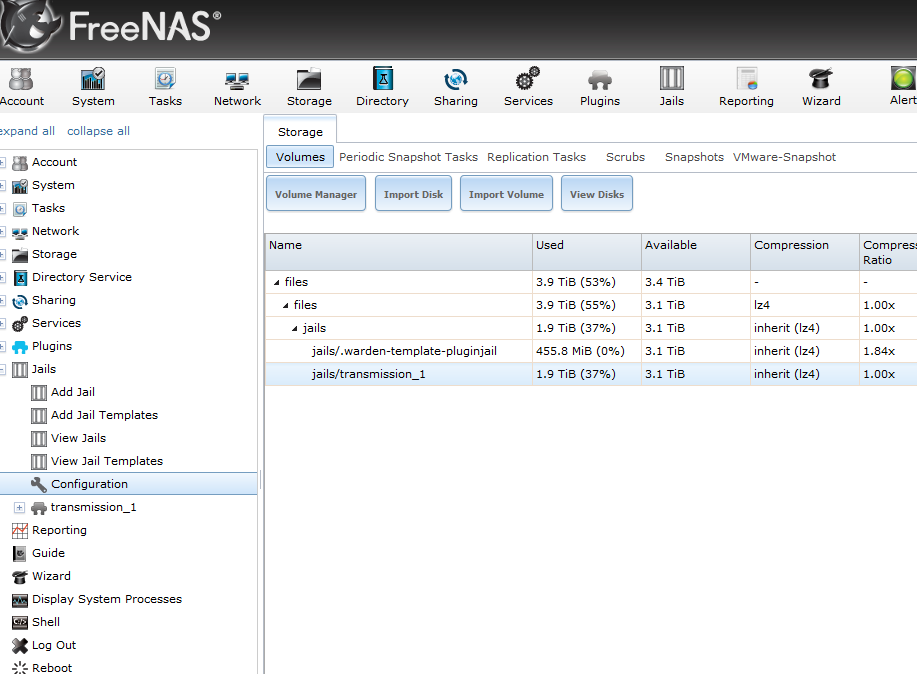
Task: Open the Volume Manager
Action: (x=316, y=194)
